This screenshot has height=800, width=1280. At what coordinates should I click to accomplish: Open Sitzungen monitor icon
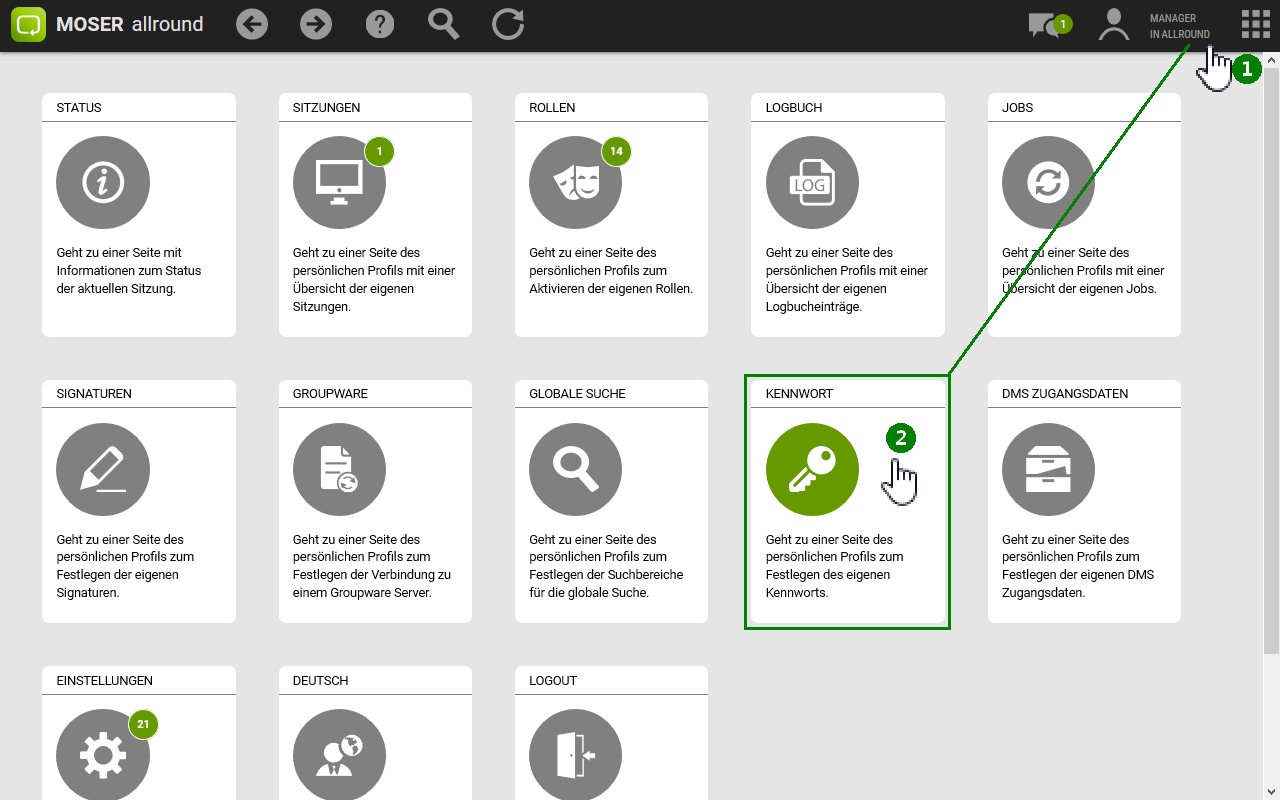339,183
